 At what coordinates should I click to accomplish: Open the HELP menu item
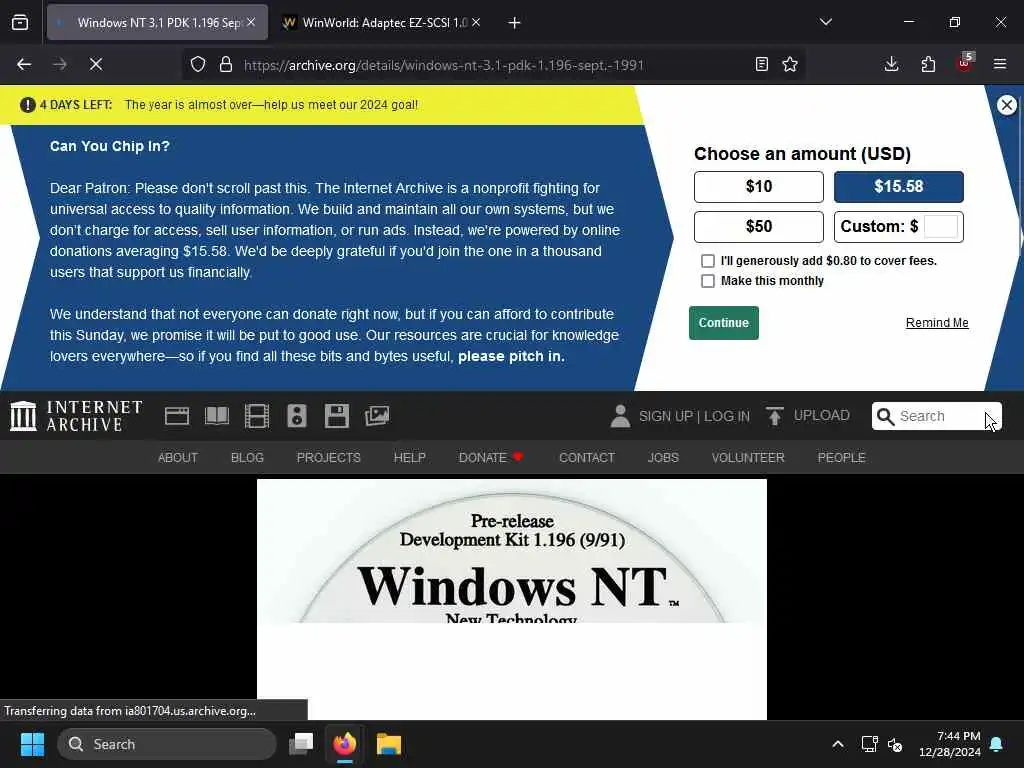point(409,457)
